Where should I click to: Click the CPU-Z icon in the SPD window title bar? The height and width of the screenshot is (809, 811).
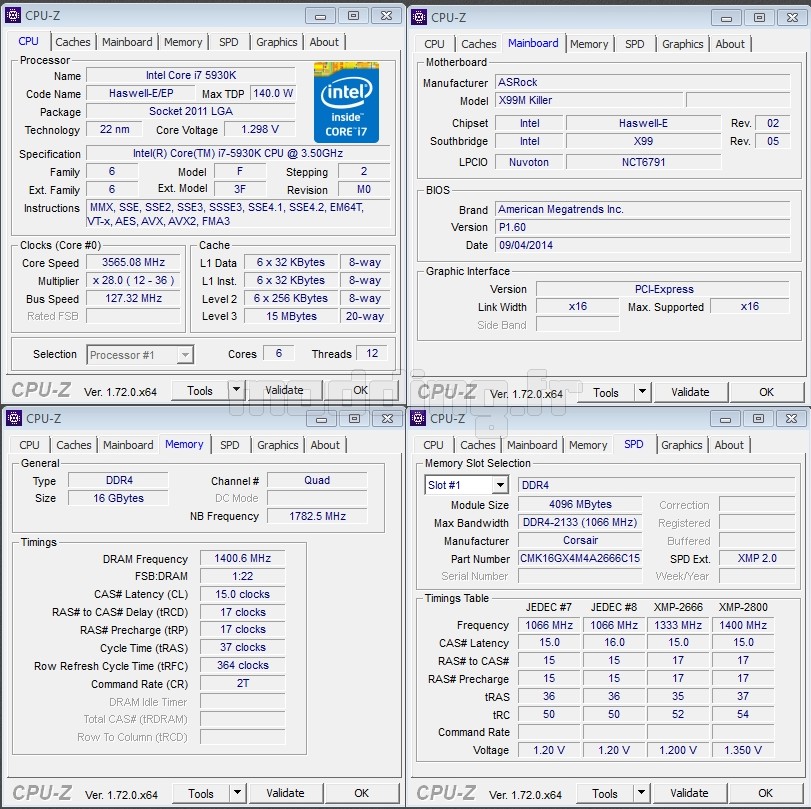click(417, 417)
